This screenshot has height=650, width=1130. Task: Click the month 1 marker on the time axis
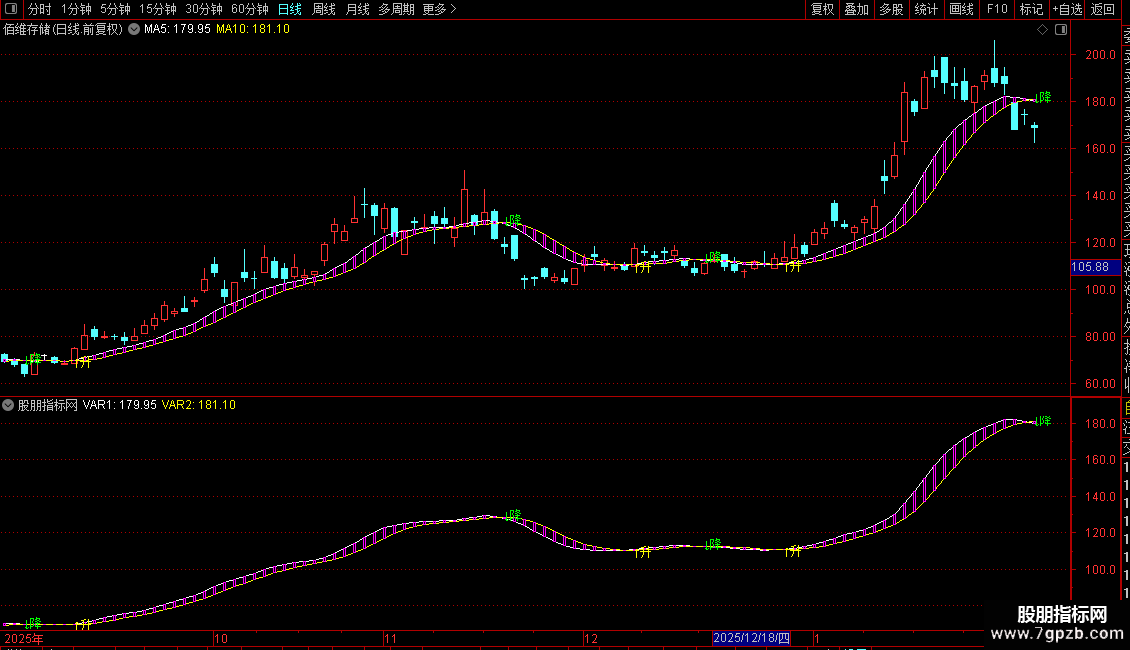tap(817, 638)
